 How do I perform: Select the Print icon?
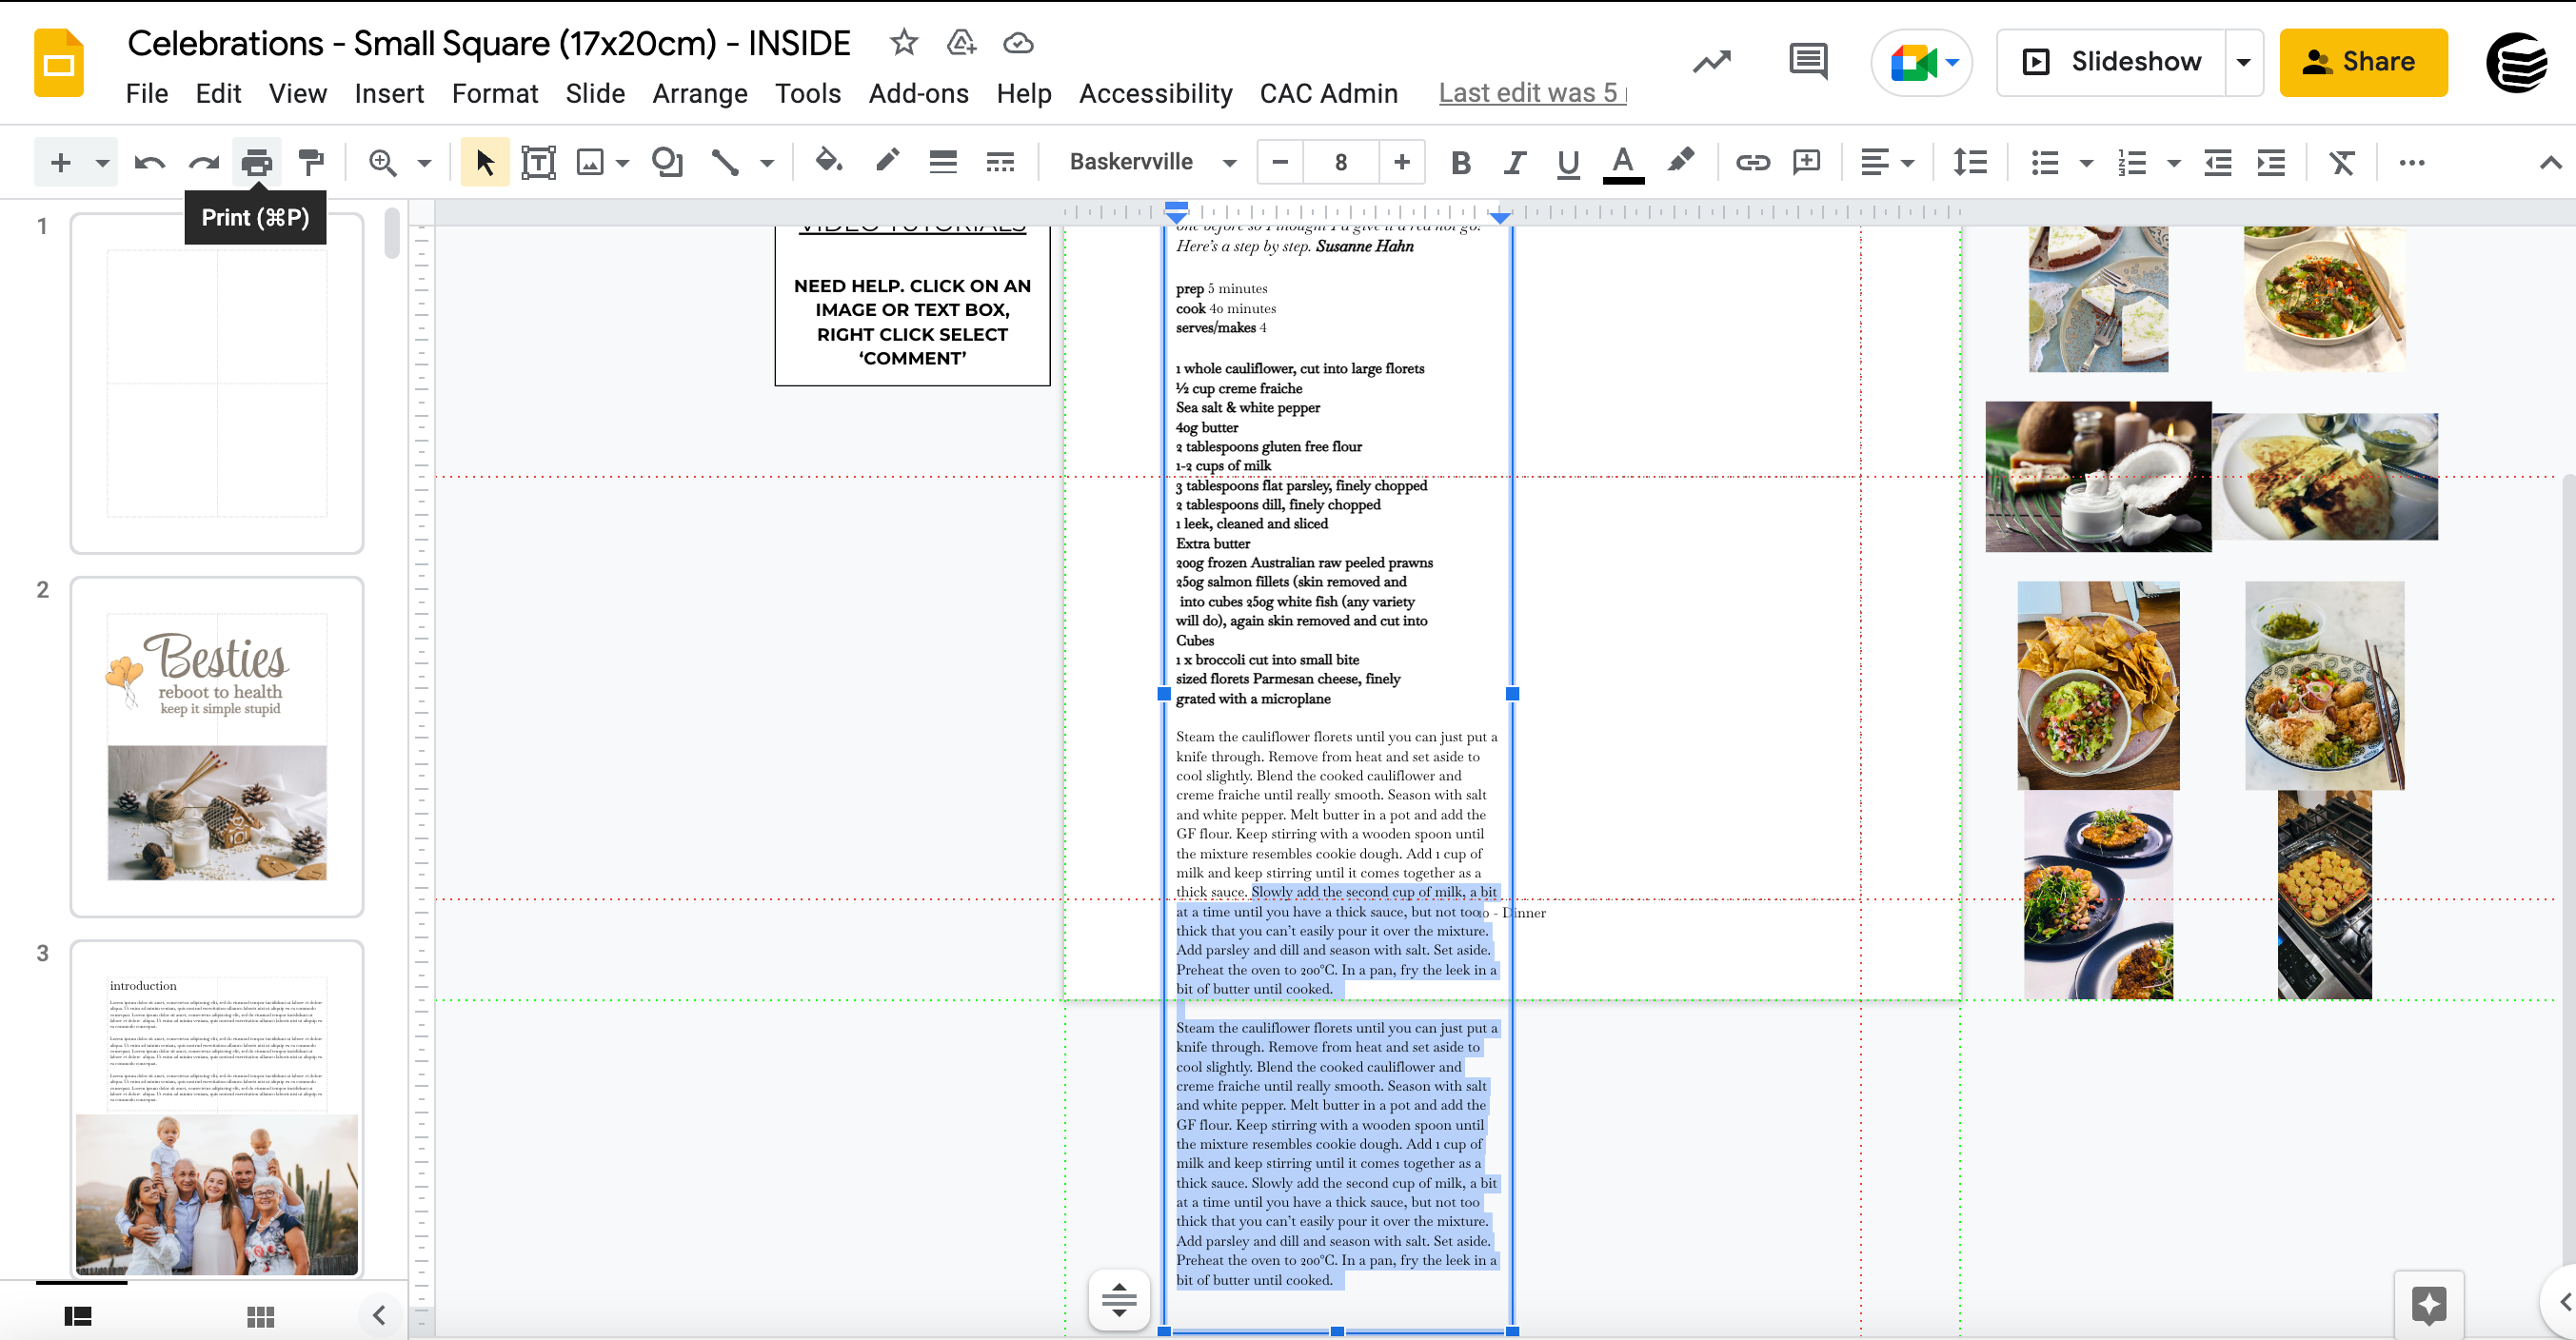[x=257, y=161]
